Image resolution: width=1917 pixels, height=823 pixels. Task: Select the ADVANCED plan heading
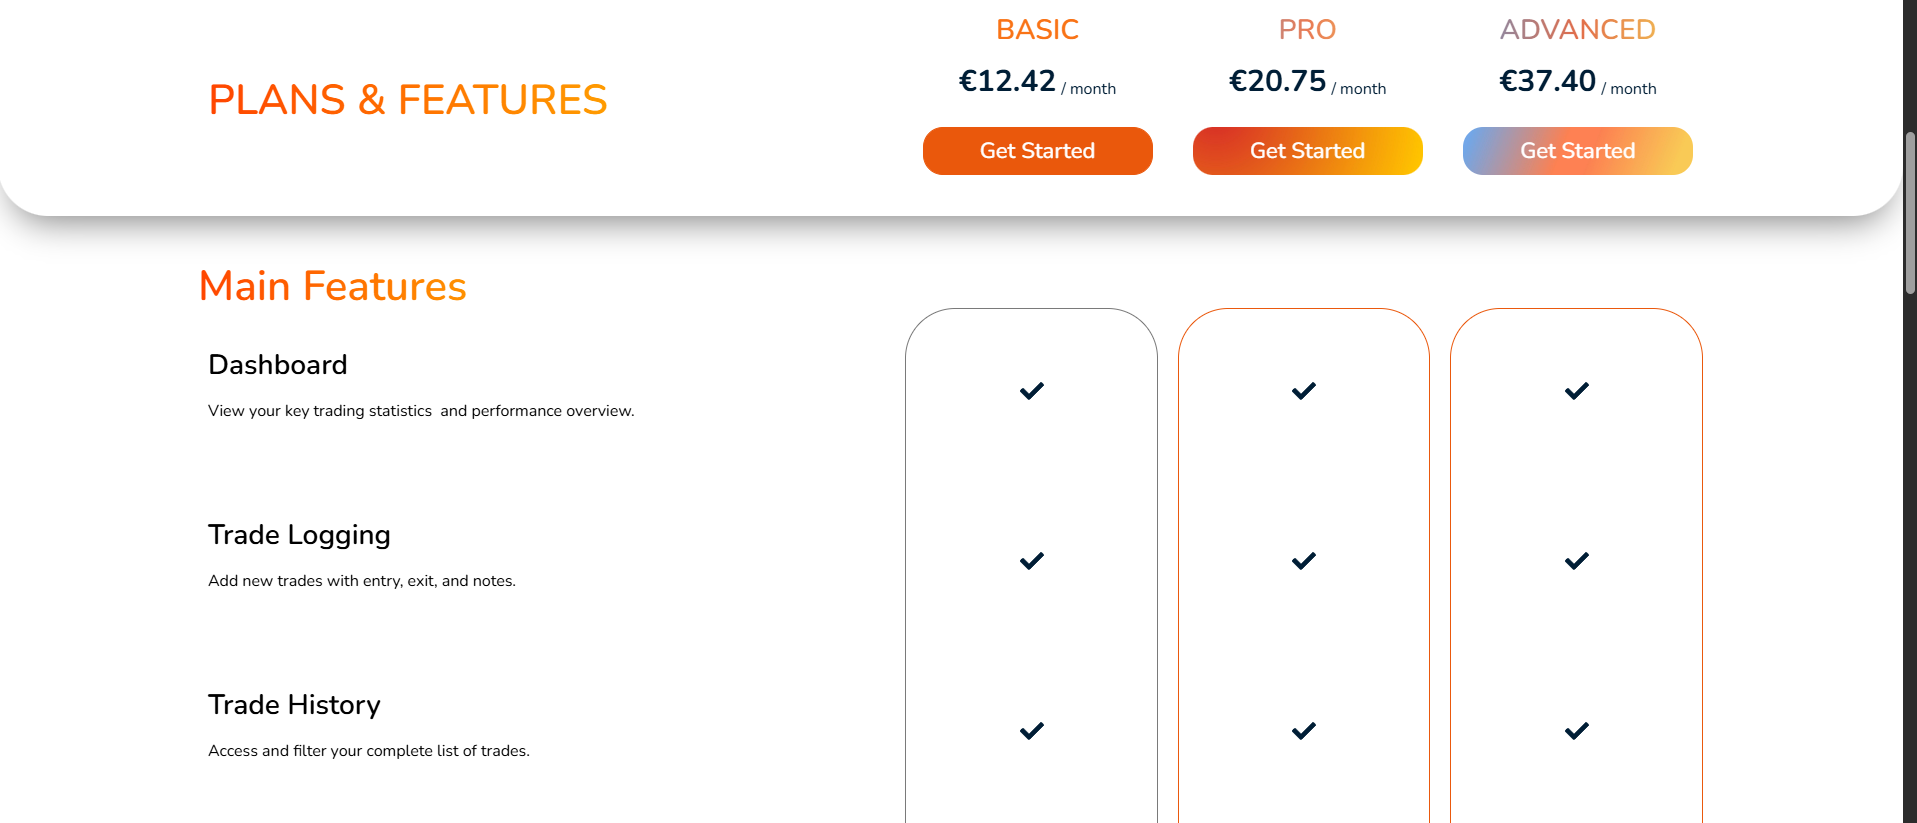tap(1577, 30)
